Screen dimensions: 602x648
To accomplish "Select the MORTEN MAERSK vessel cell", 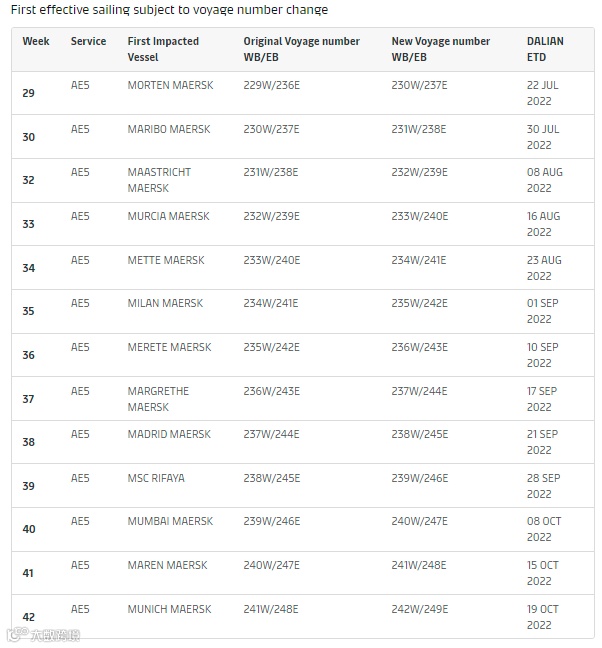I will pos(169,85).
